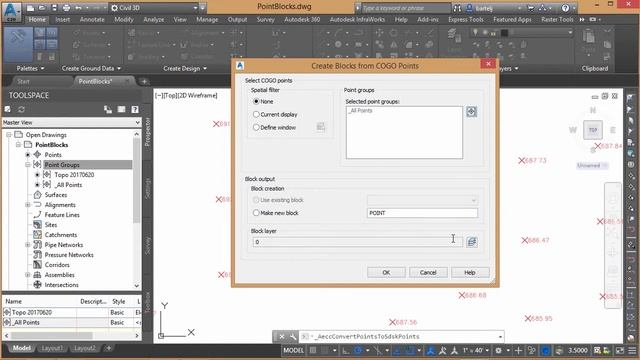This screenshot has width=640, height=360.
Task: Collapse the Point Groups tree node
Action: click(28, 164)
